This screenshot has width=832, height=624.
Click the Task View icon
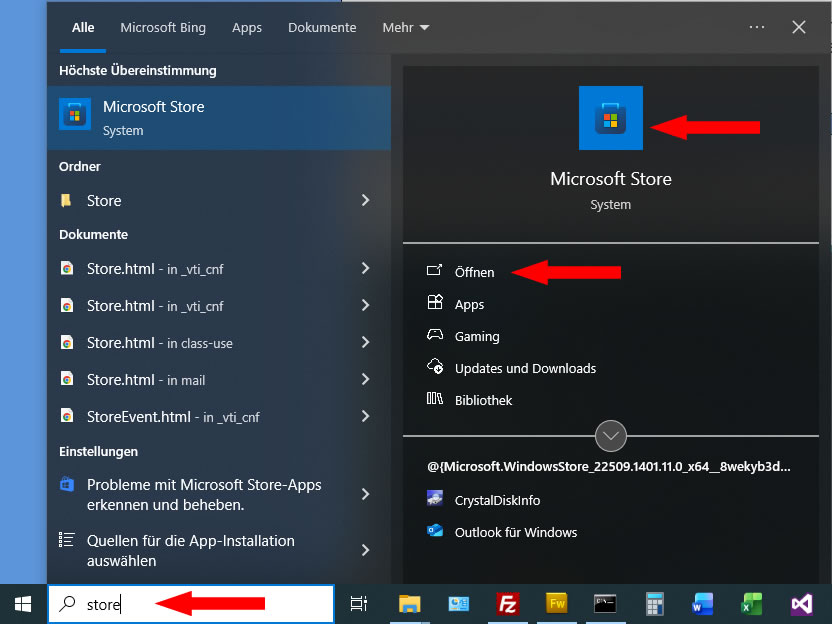tap(359, 603)
